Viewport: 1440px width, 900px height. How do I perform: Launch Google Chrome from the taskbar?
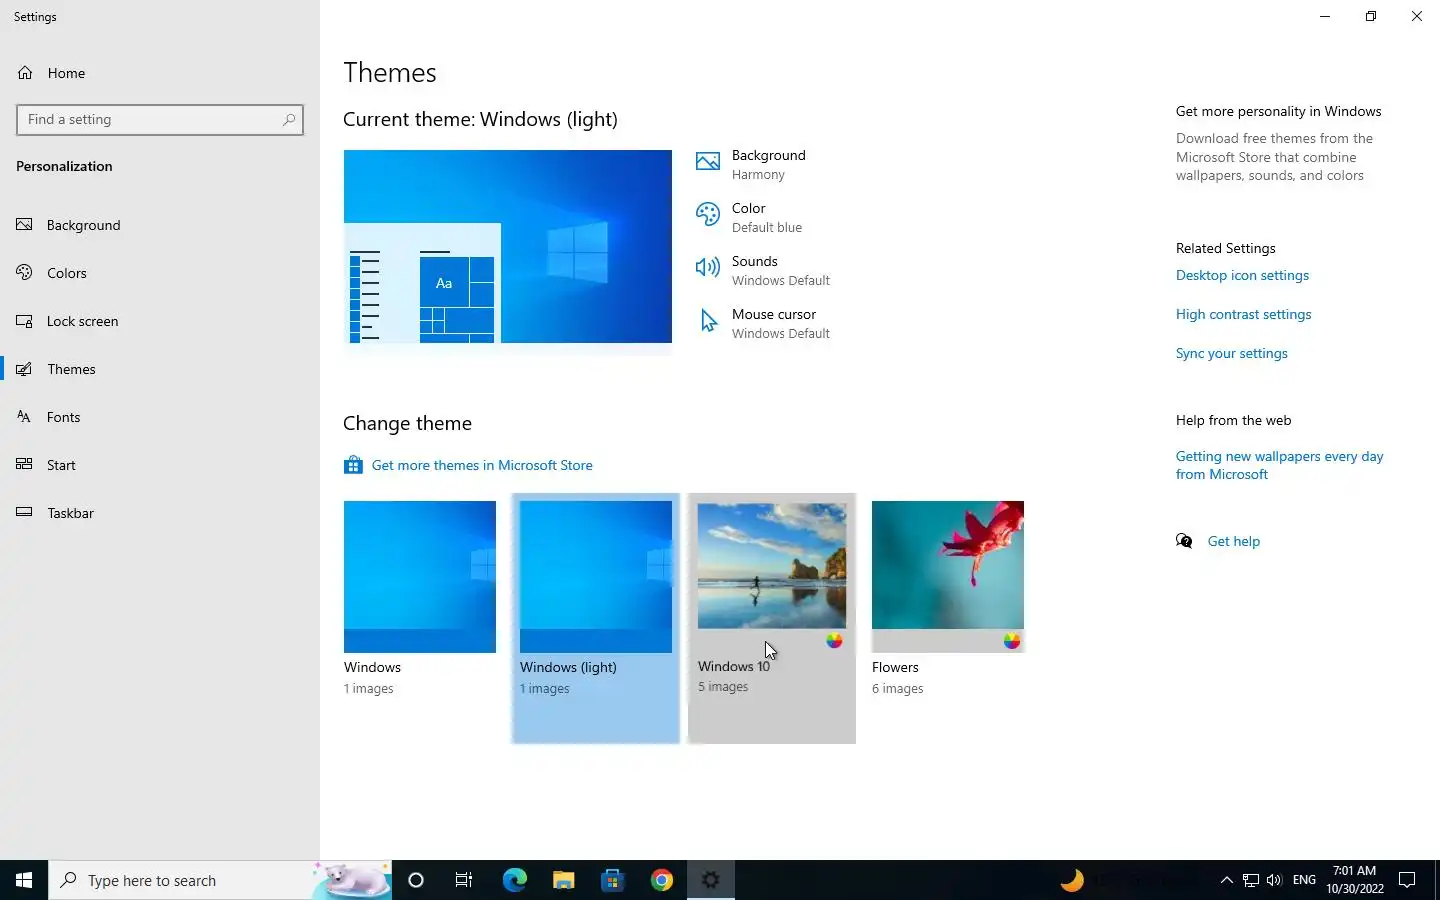(x=661, y=880)
